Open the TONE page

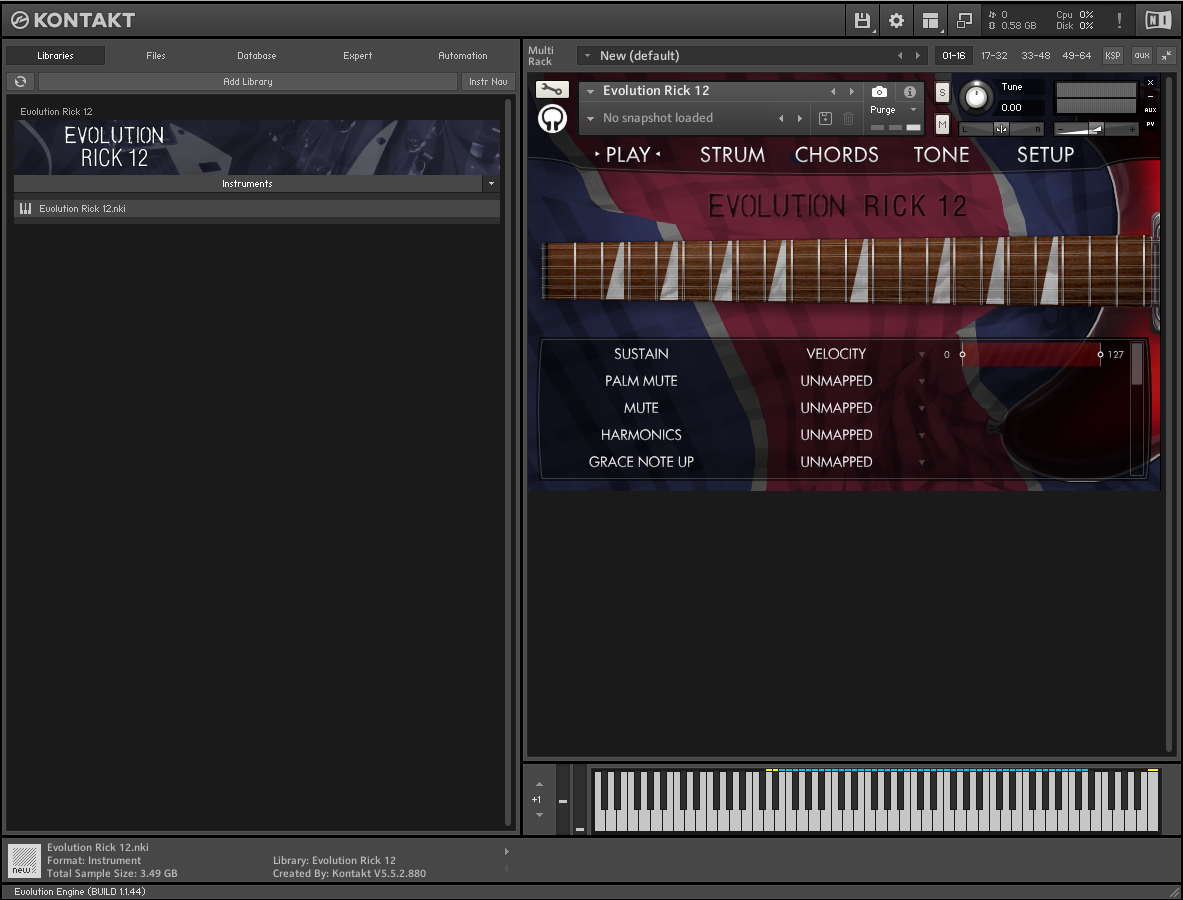click(941, 155)
